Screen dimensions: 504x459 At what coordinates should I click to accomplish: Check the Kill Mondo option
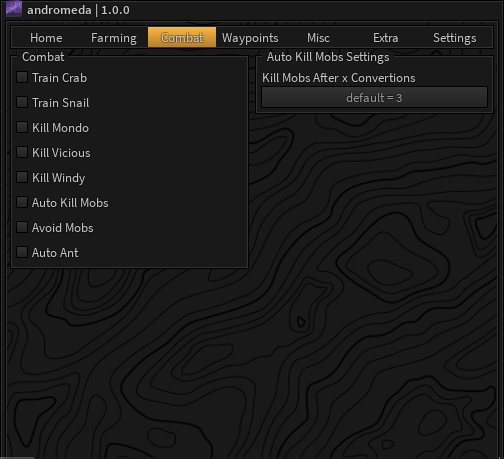click(22, 127)
